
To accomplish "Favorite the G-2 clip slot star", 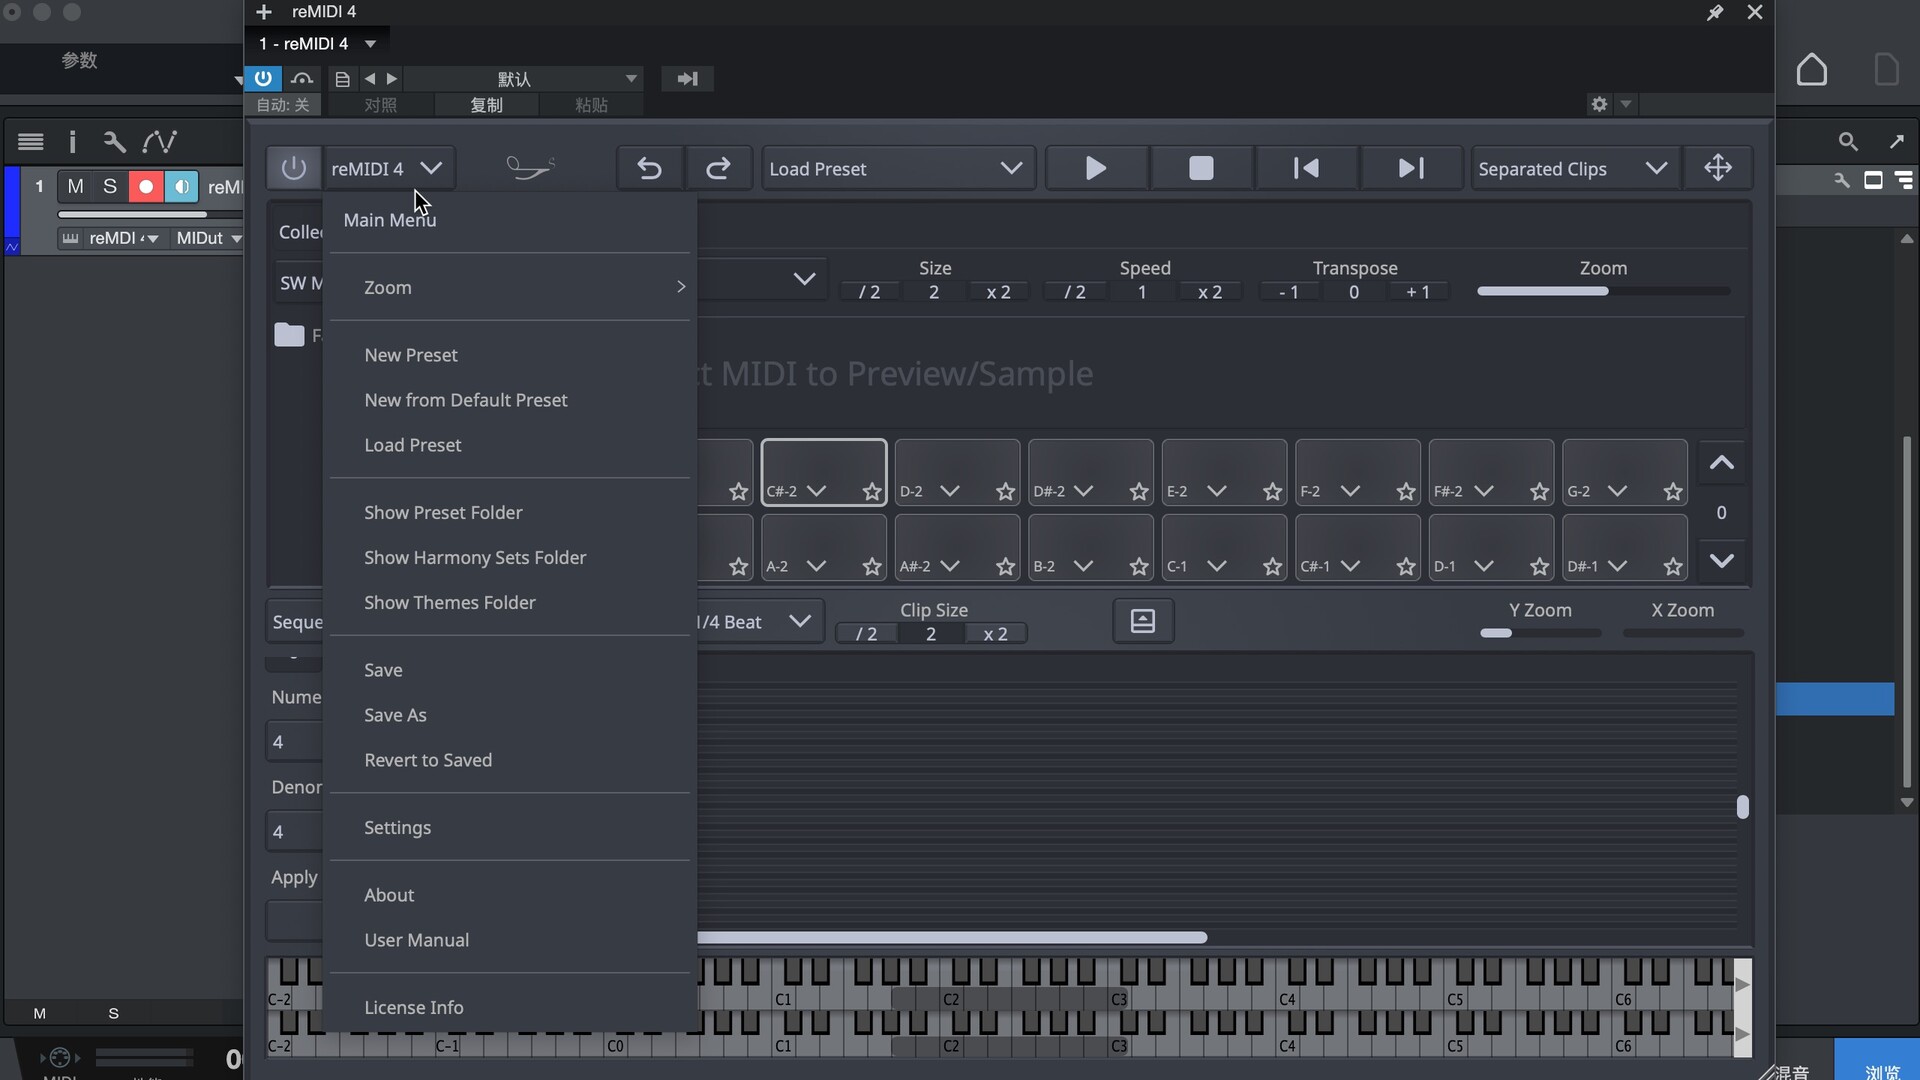I will [1673, 491].
